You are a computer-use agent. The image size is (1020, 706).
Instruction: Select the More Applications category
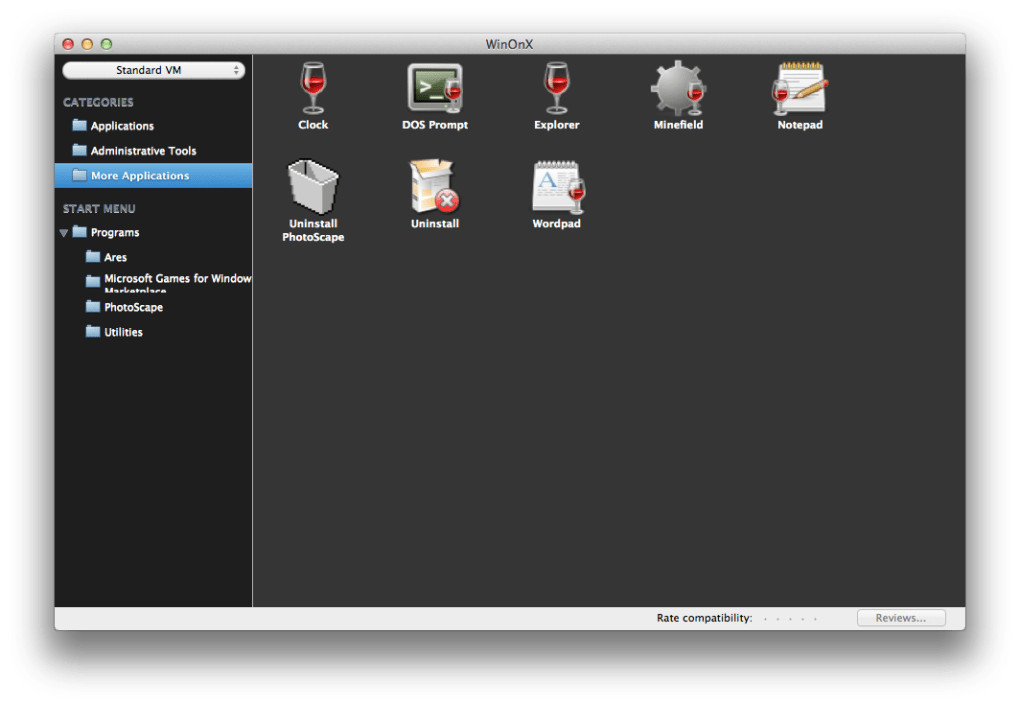click(x=154, y=176)
